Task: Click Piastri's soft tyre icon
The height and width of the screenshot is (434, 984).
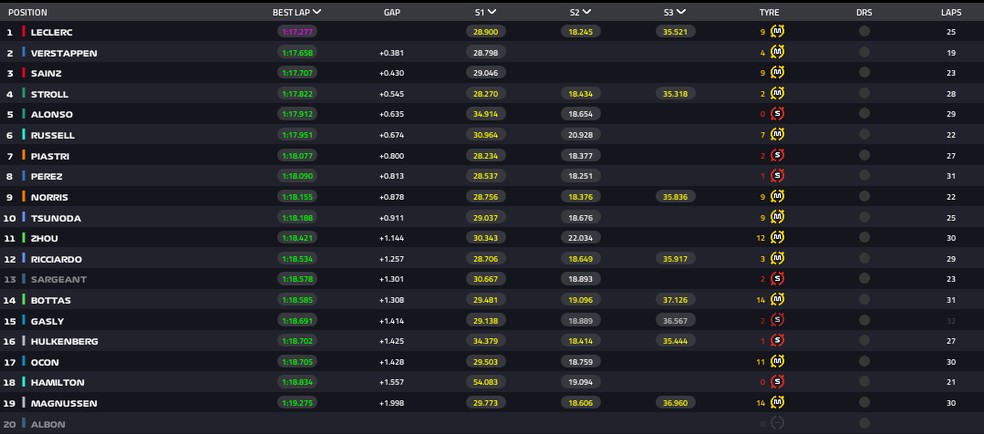Action: coord(778,156)
